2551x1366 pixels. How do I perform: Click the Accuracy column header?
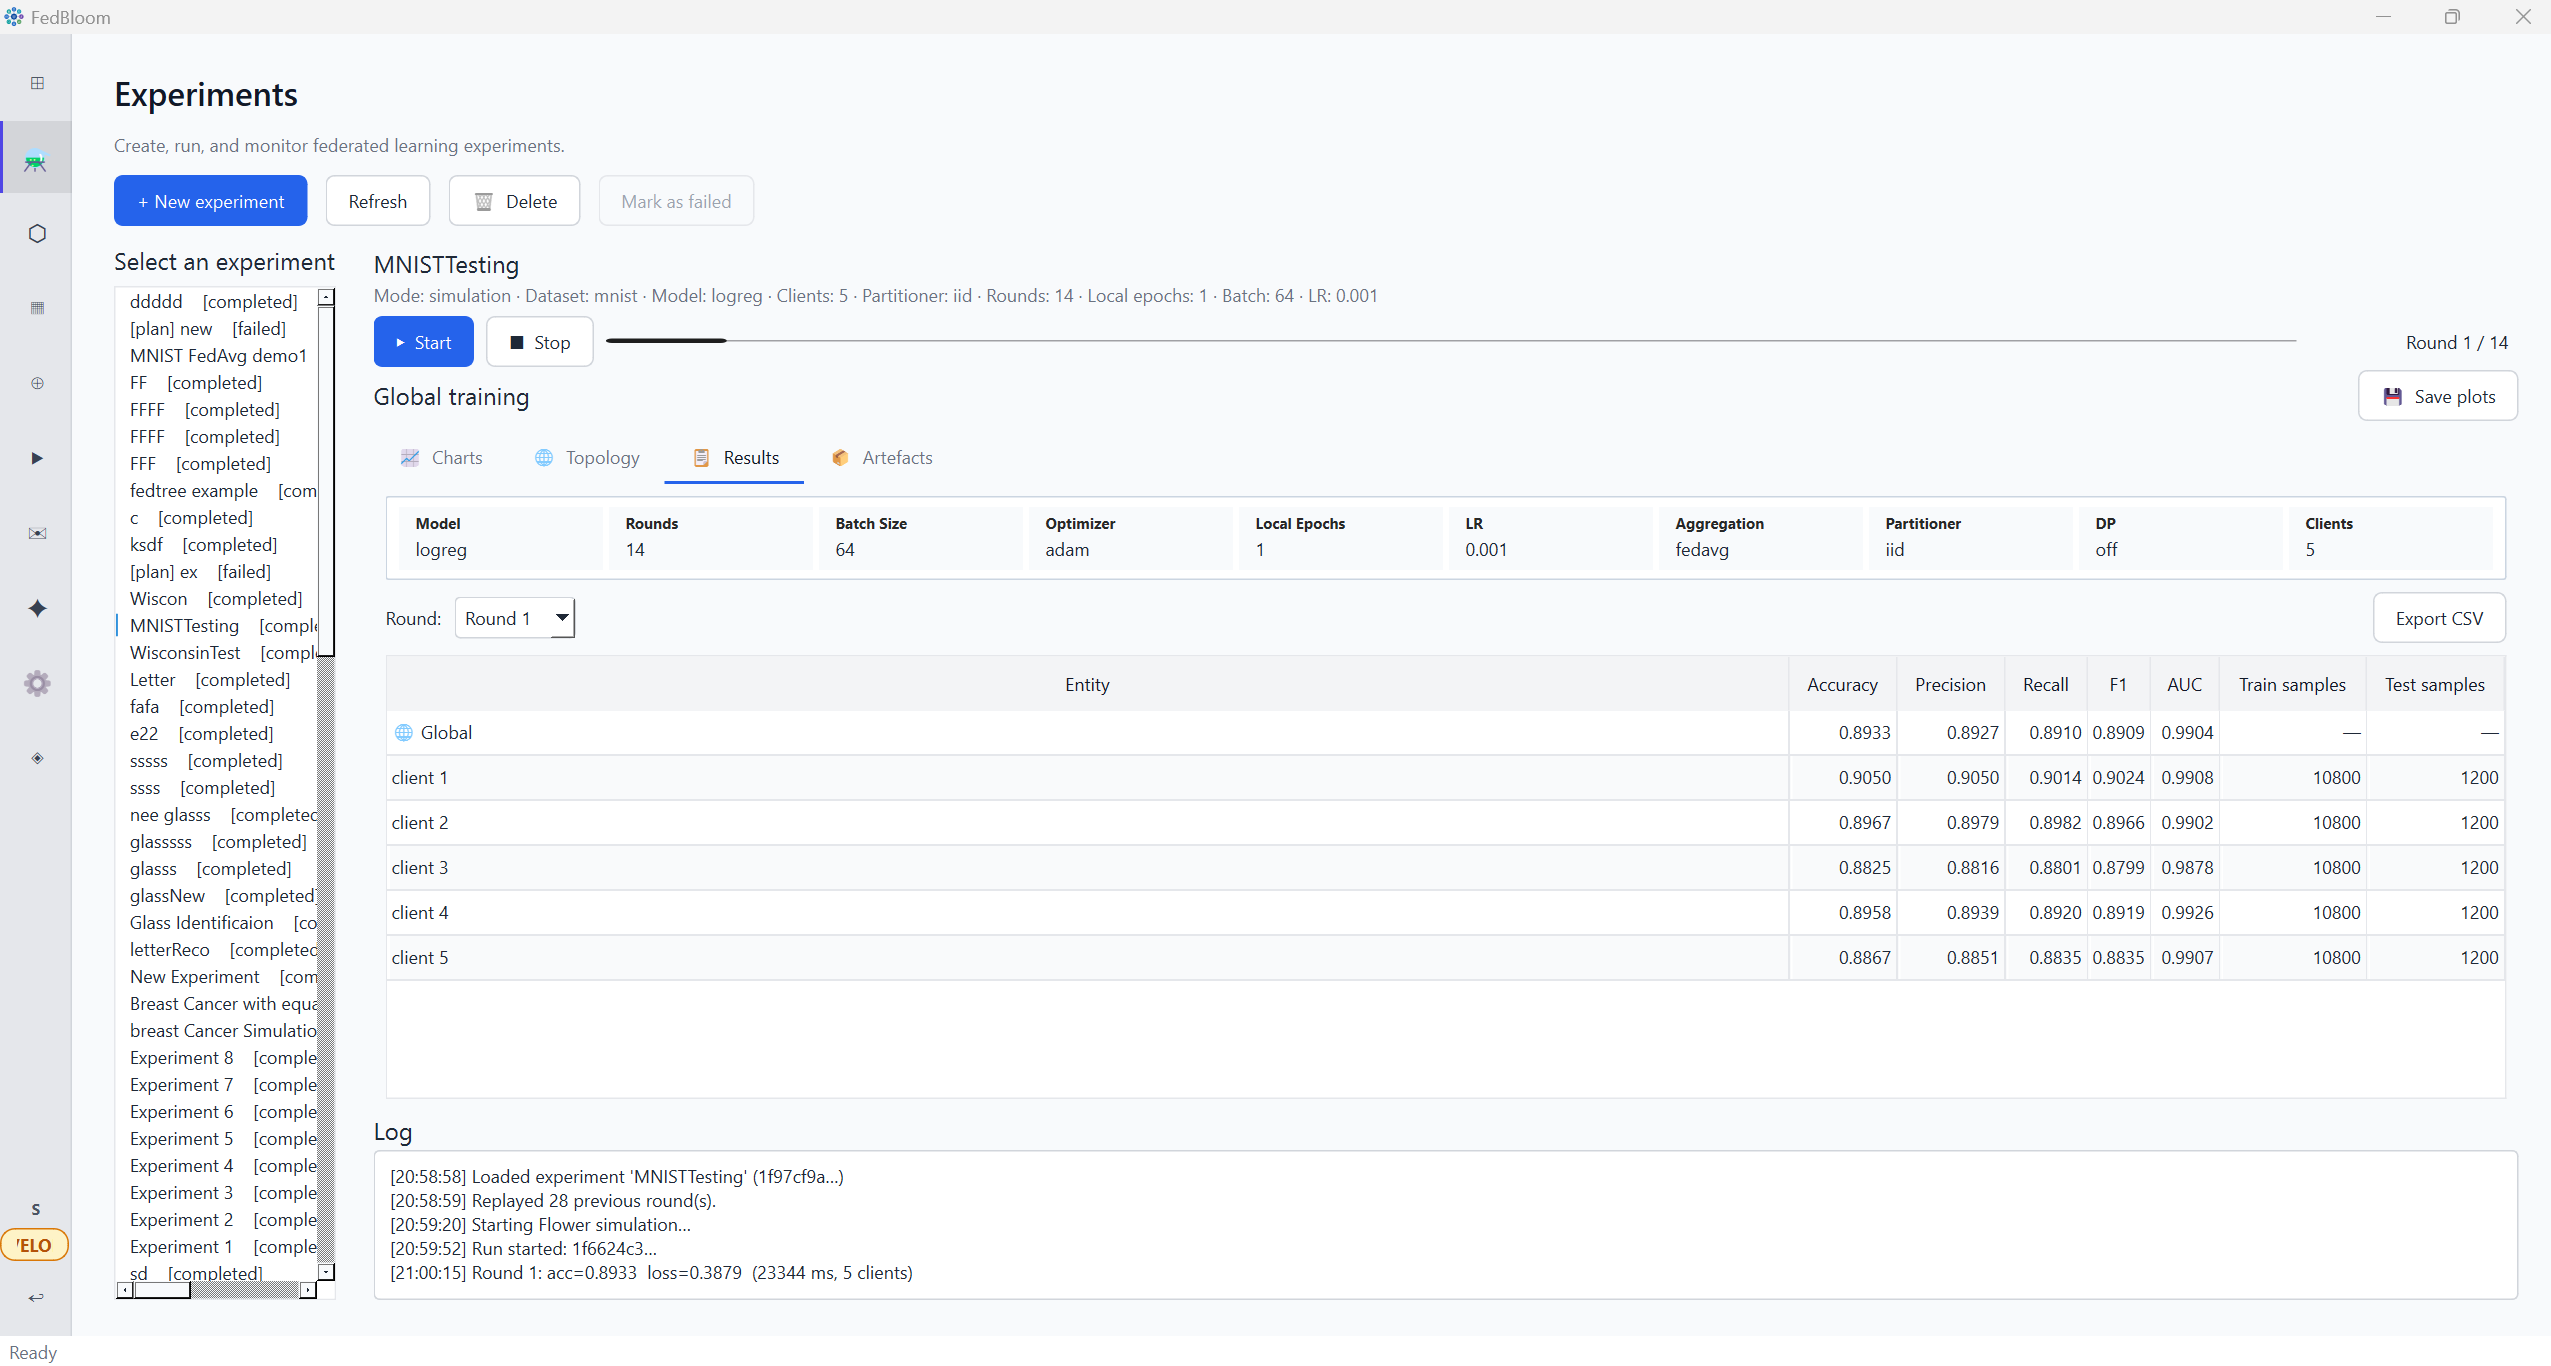pyautogui.click(x=1842, y=684)
